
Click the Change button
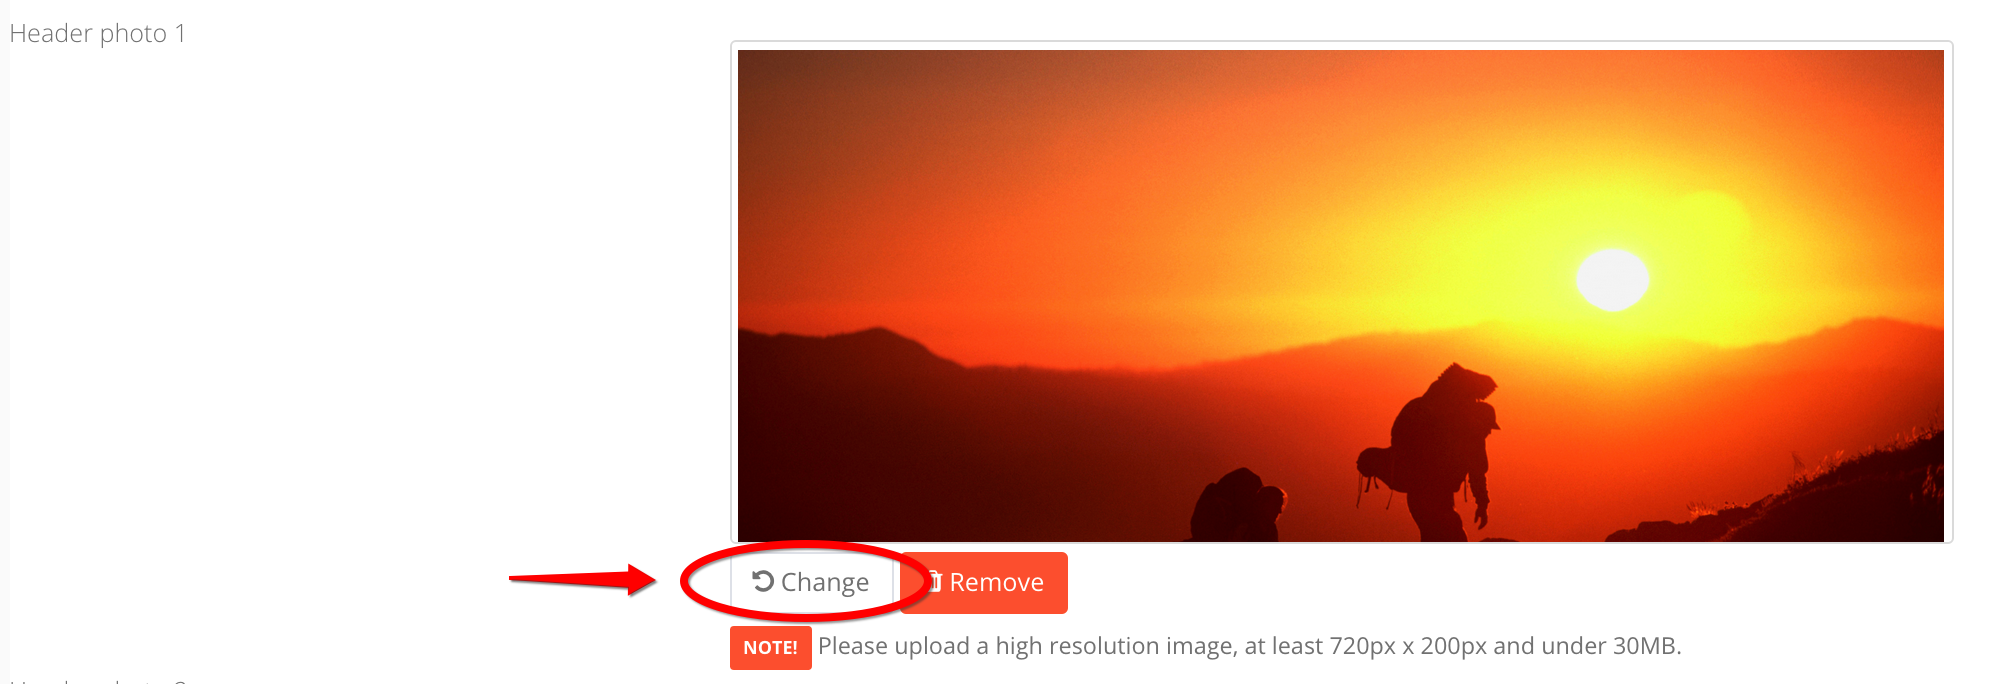(x=811, y=582)
